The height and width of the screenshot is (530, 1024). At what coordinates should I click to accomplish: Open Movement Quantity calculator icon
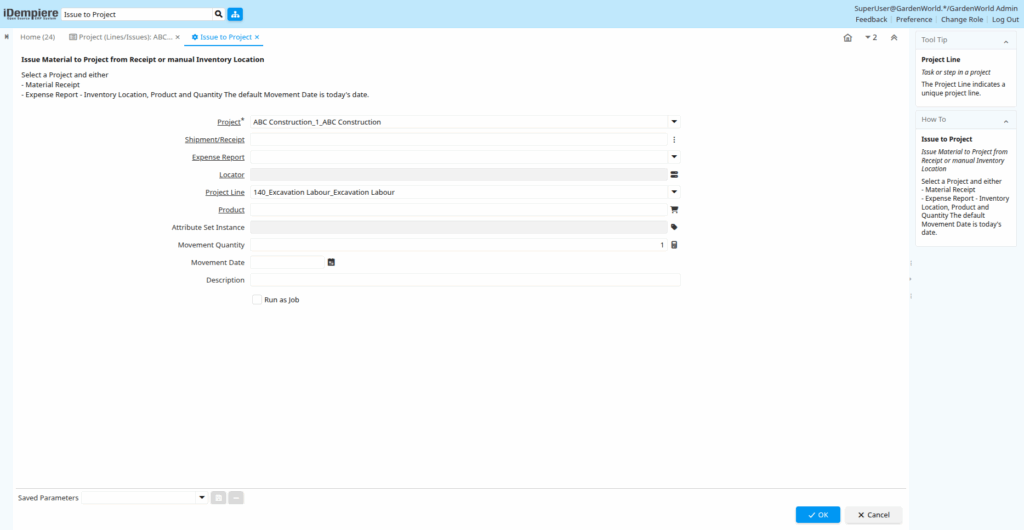tap(675, 245)
